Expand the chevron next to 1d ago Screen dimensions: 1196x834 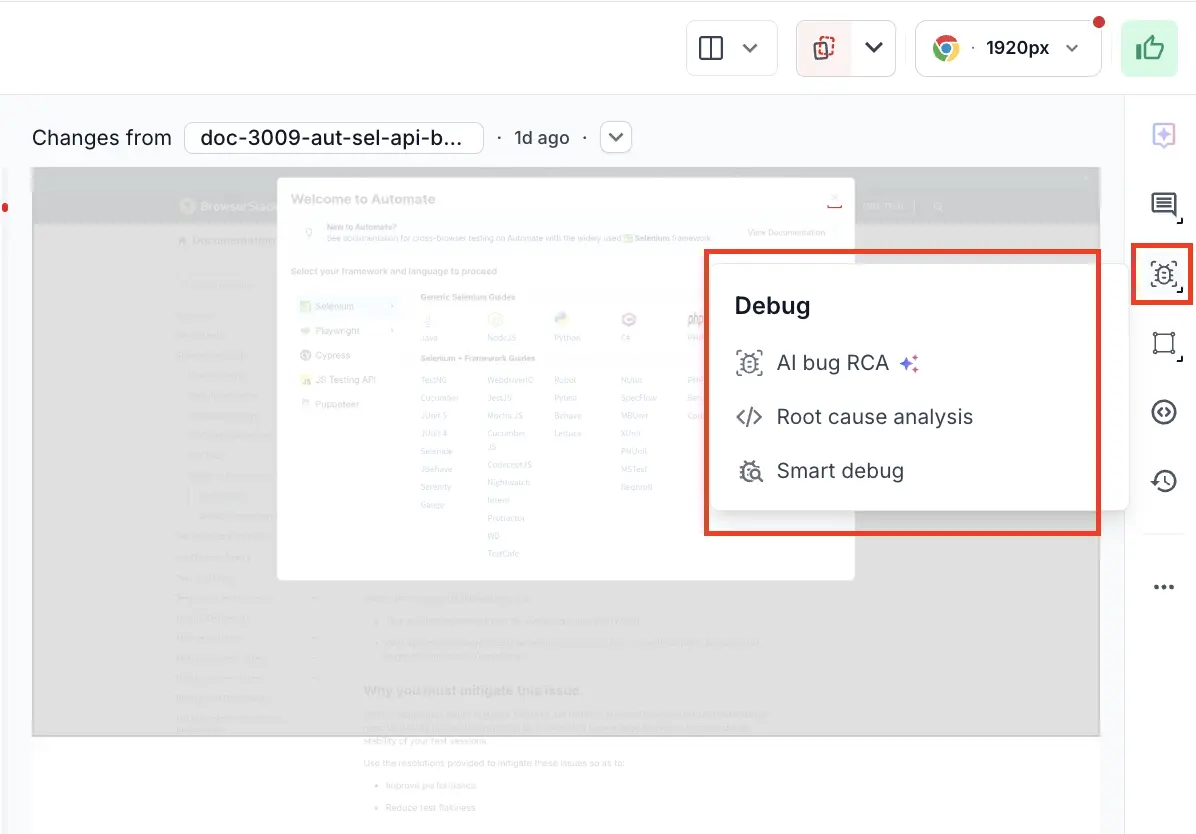[616, 137]
